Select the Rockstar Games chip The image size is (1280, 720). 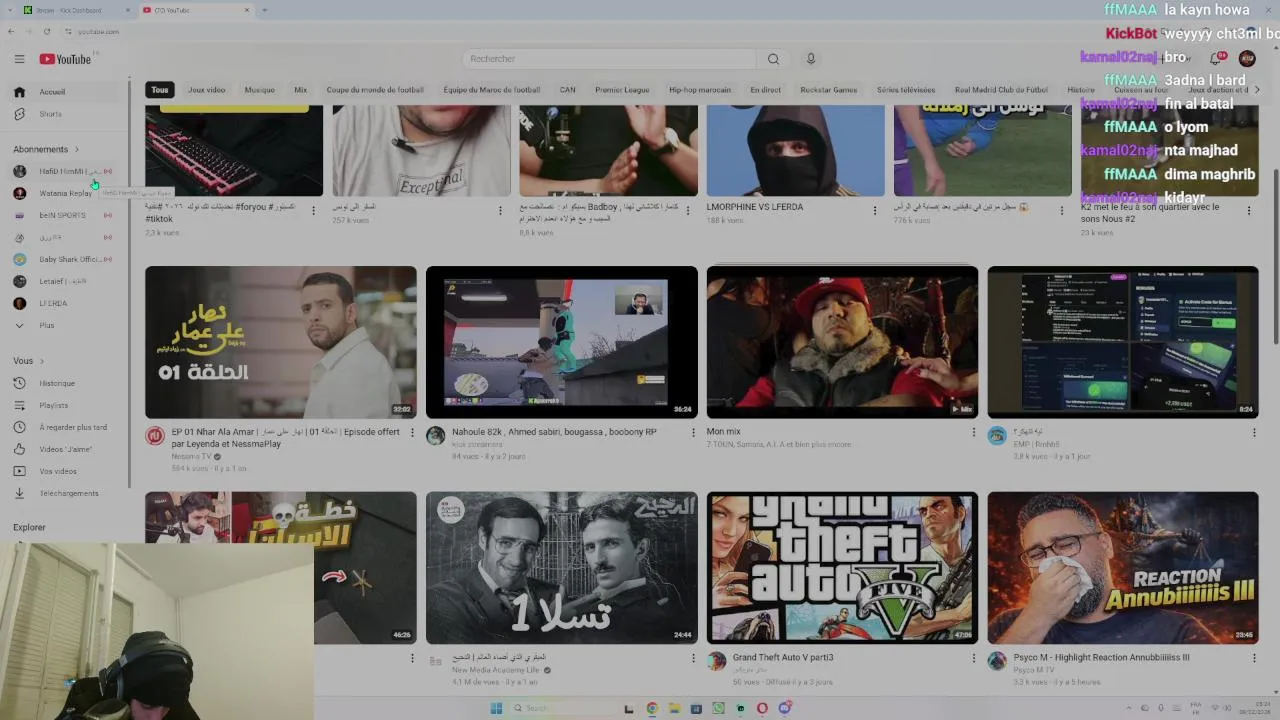point(829,90)
